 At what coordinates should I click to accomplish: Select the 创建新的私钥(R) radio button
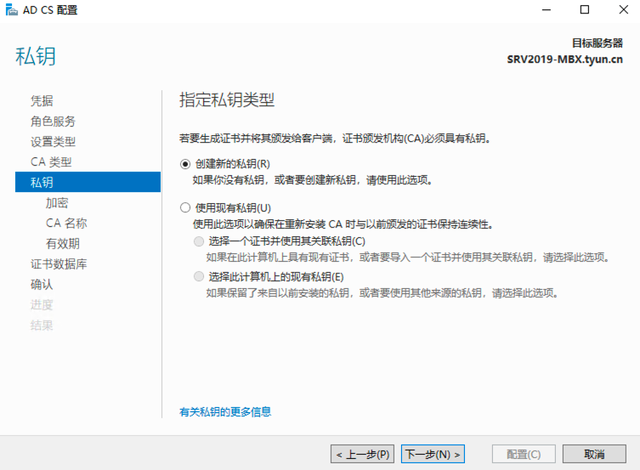(x=185, y=164)
